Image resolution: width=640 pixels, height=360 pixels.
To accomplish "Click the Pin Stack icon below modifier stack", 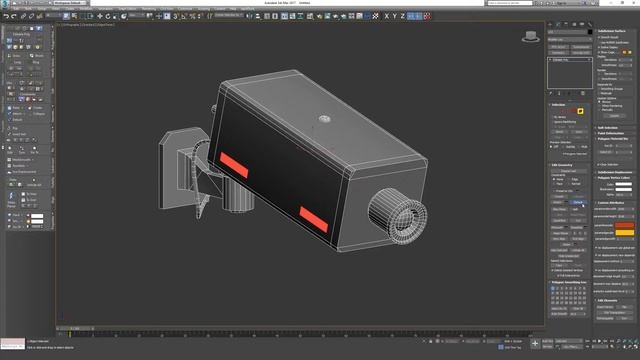I will (551, 93).
